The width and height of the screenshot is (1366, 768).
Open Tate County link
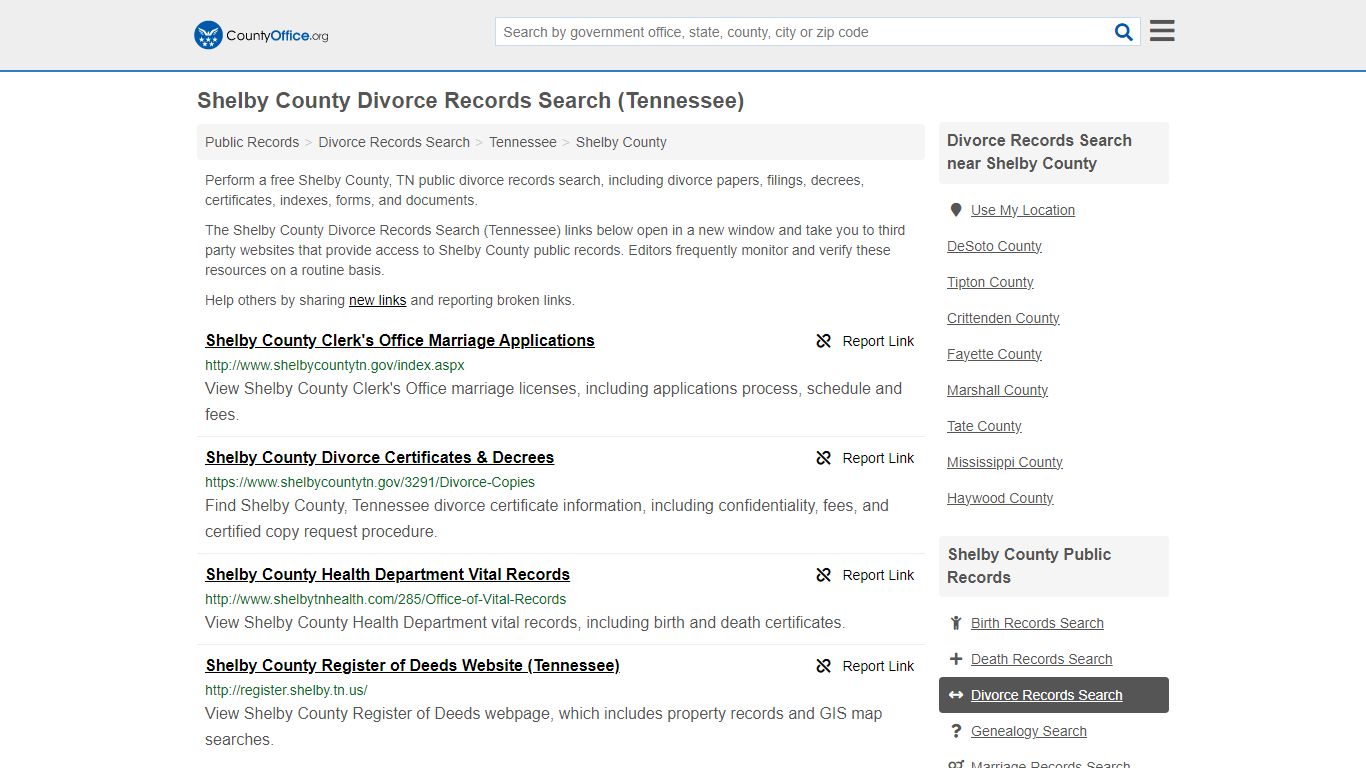(984, 426)
